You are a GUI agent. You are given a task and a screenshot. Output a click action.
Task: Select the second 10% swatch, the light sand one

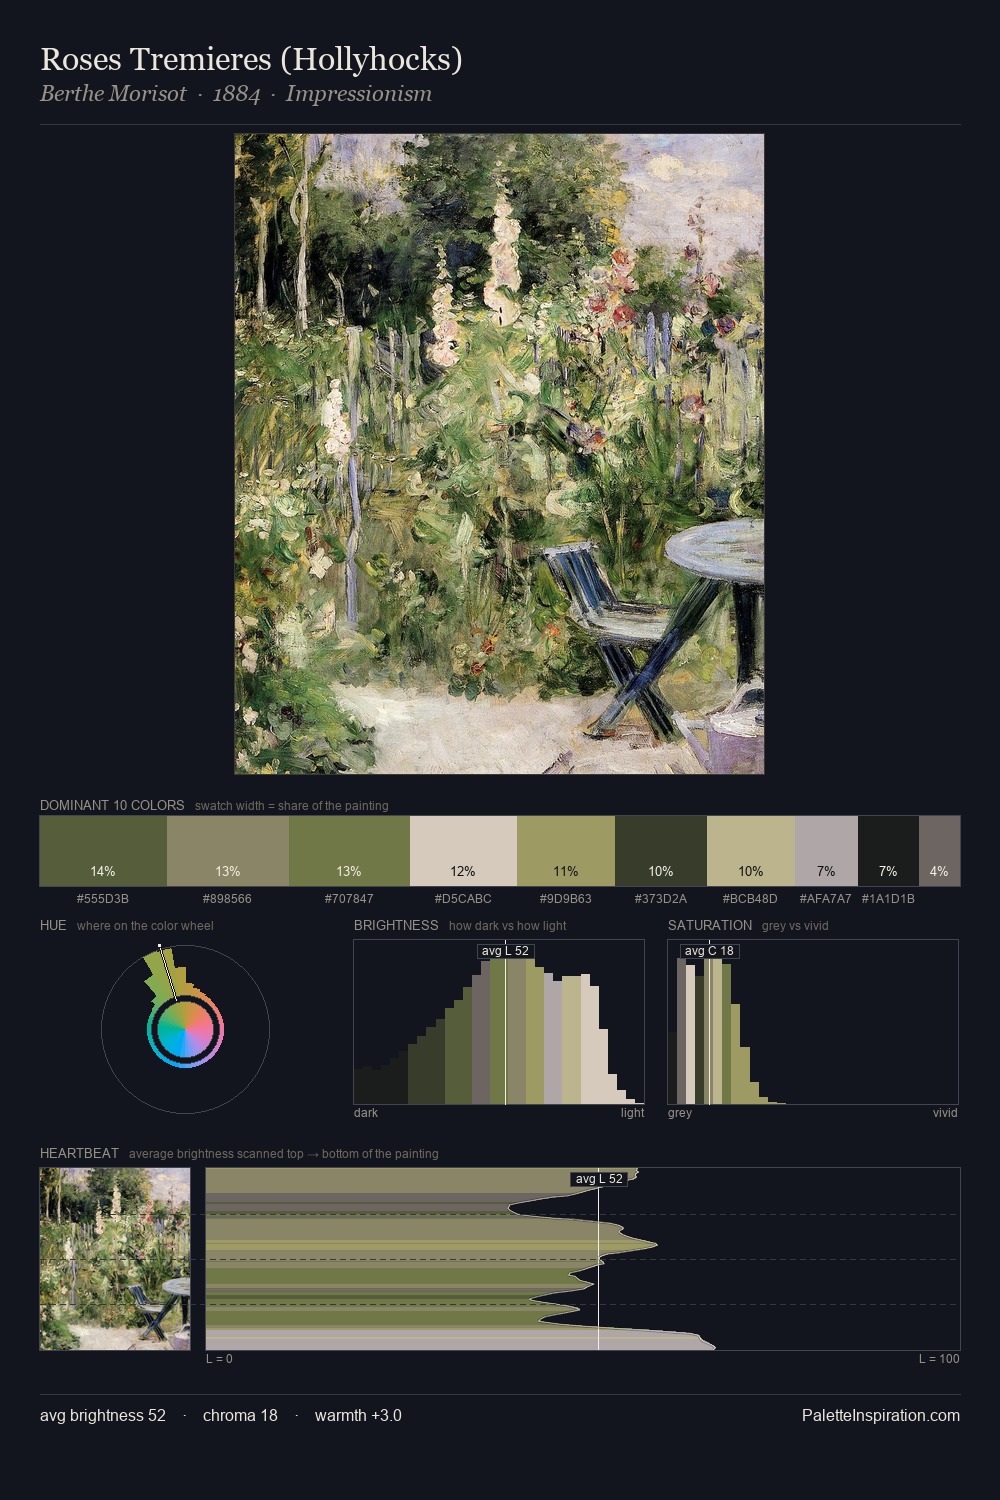[x=751, y=851]
